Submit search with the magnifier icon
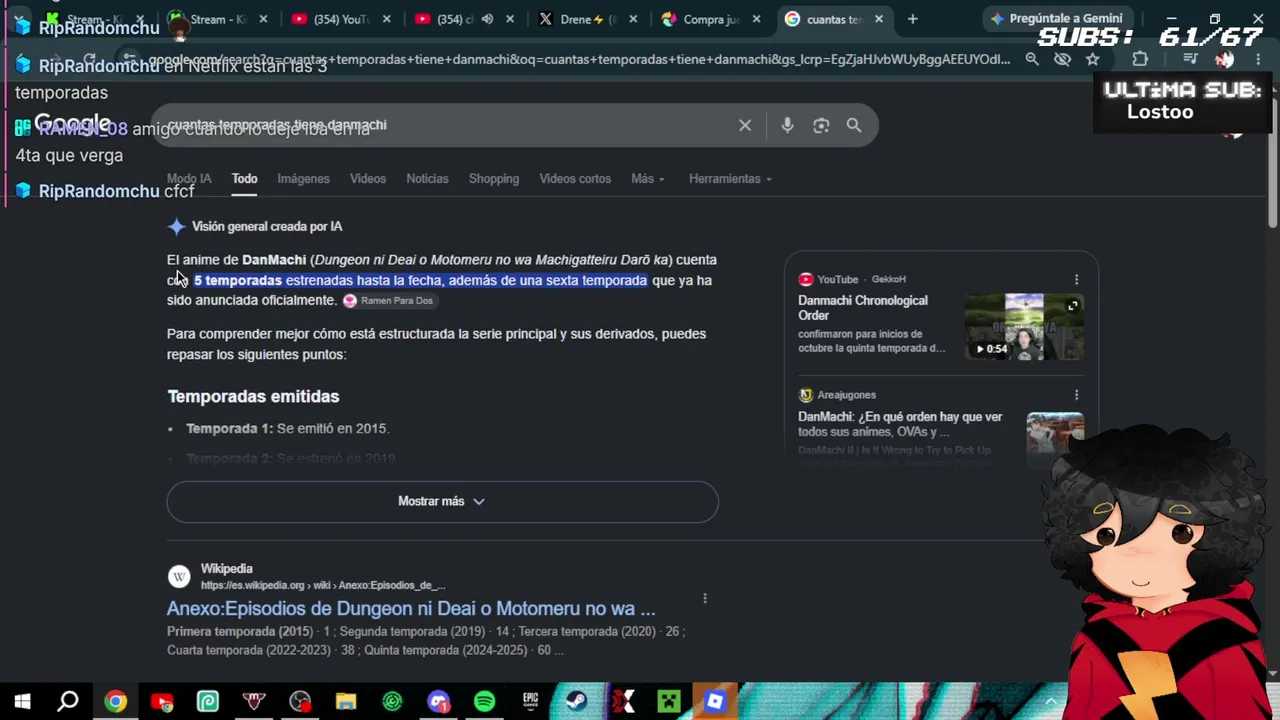Viewport: 1280px width, 720px height. (854, 125)
